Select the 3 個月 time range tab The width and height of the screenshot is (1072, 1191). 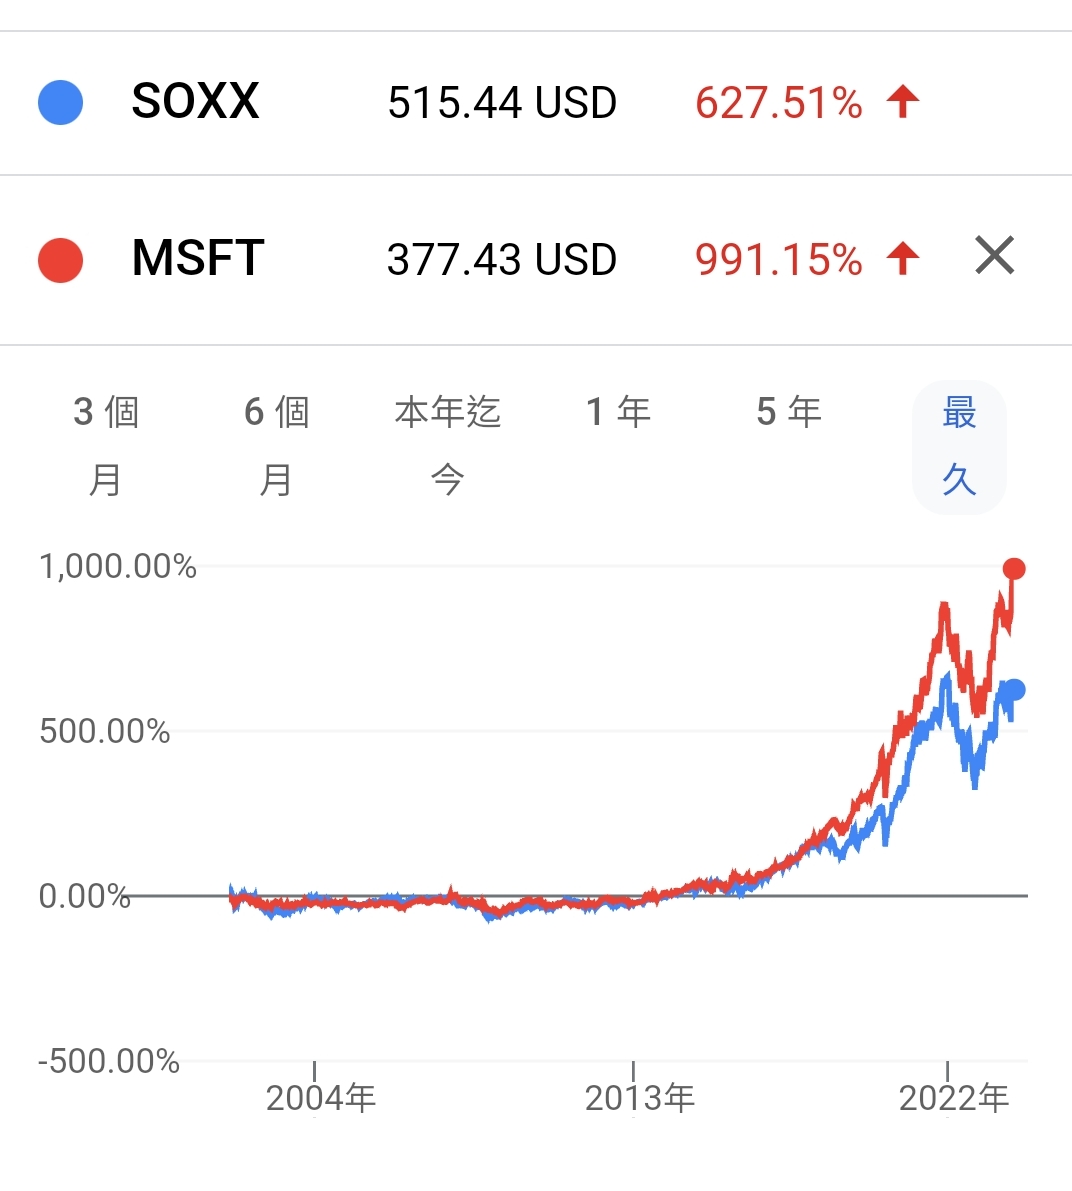106,445
